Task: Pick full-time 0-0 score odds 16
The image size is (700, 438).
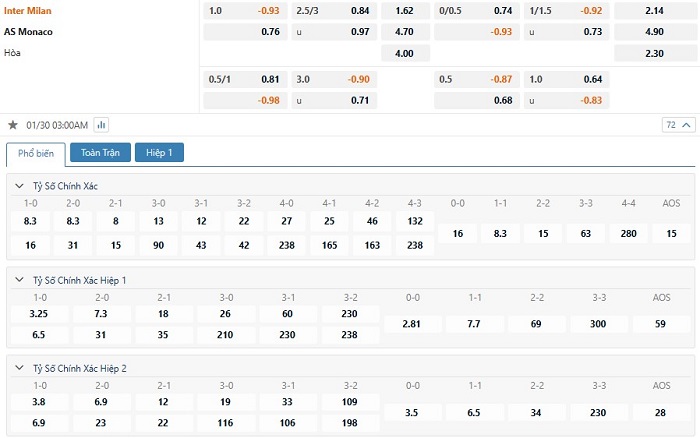Action: click(x=458, y=234)
